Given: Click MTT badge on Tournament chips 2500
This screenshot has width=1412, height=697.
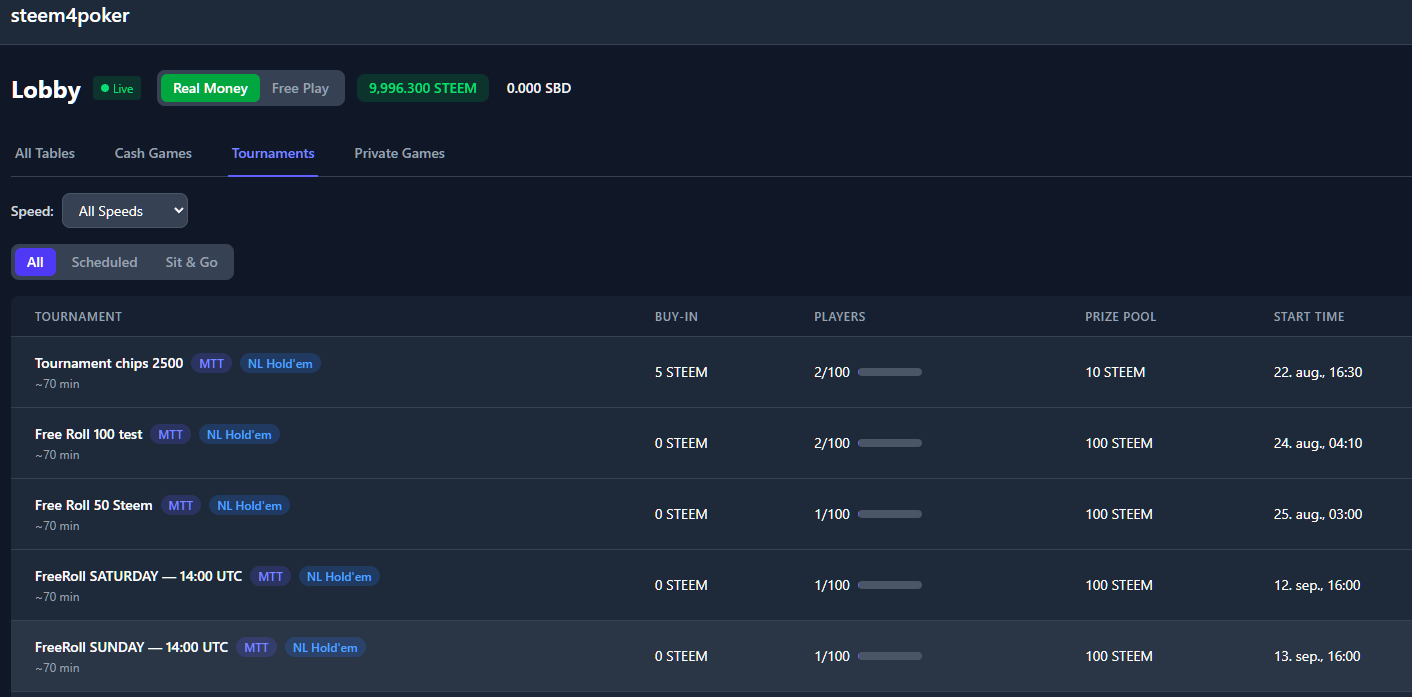Looking at the screenshot, I should click(x=212, y=363).
